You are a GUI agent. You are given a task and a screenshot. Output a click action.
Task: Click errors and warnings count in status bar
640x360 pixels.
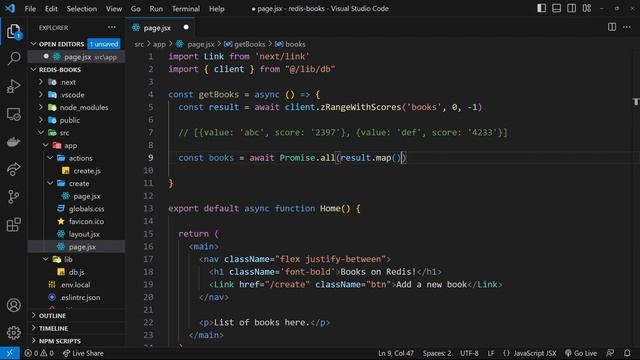(x=39, y=353)
